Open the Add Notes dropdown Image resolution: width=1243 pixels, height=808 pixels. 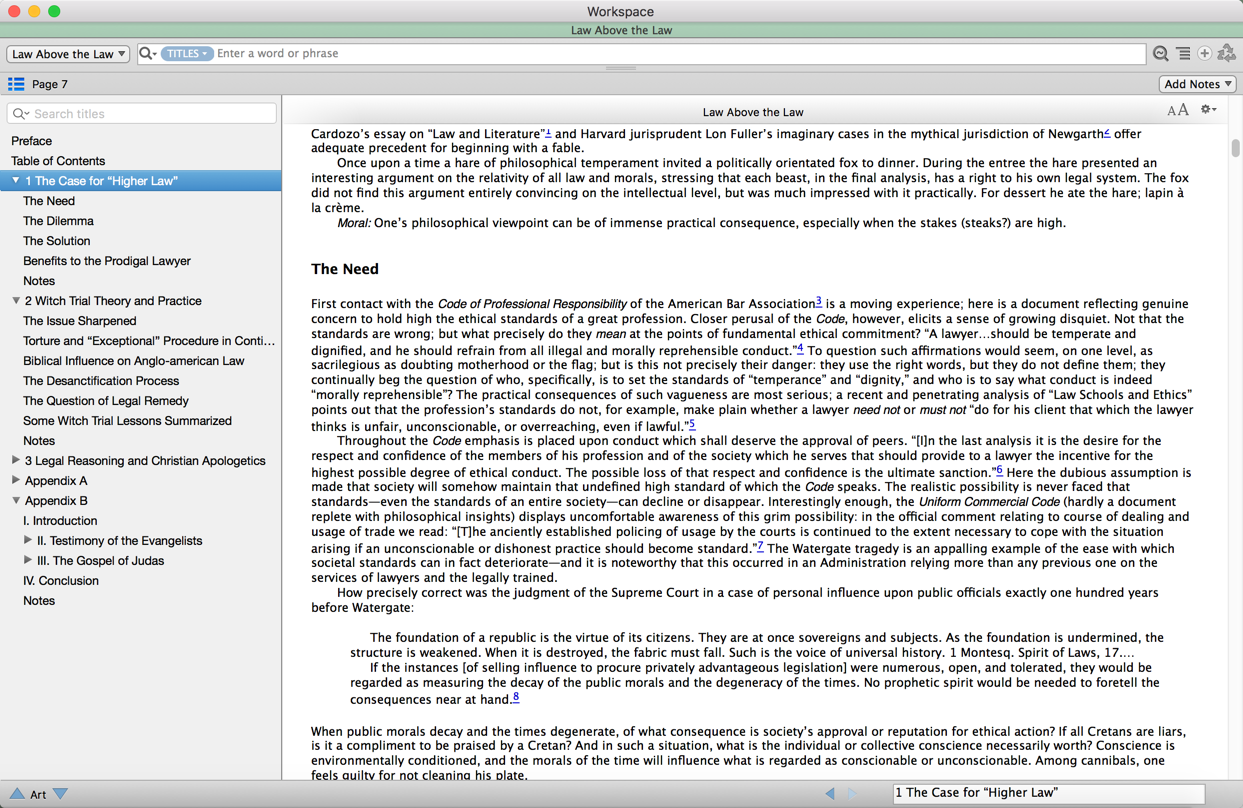(1197, 84)
